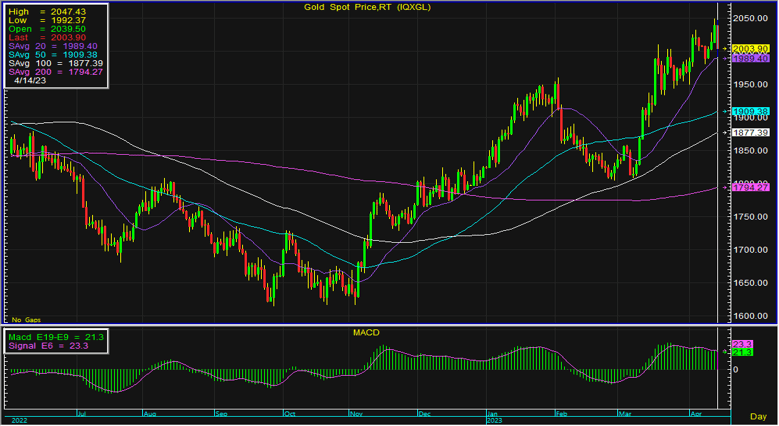Click the cyan 1909.38 moving average tag
Screen dimensions: 779x426
(751, 111)
